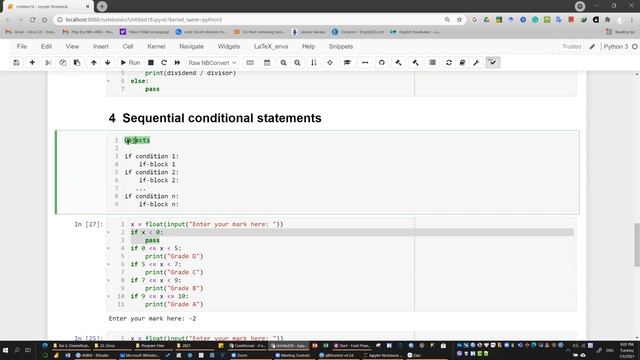This screenshot has width=640, height=360.
Task: Open the Kernel menu
Action: pyautogui.click(x=156, y=47)
